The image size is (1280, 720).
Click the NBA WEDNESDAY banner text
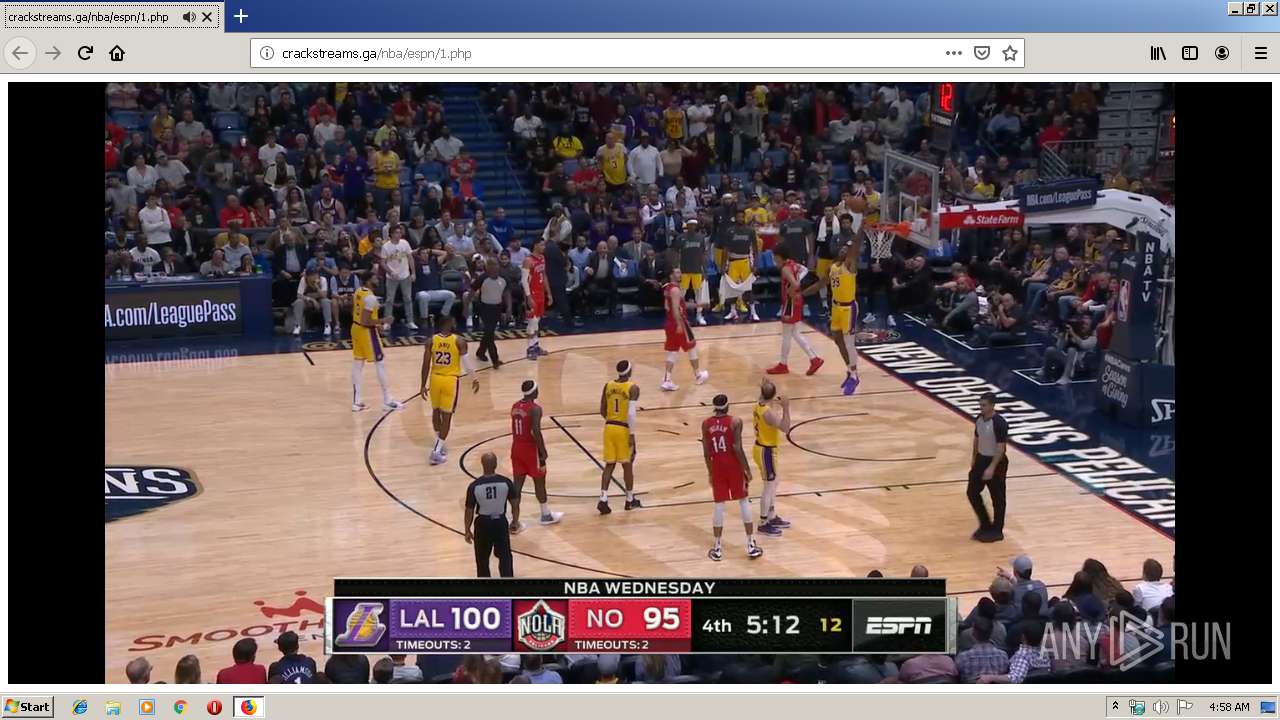point(640,588)
